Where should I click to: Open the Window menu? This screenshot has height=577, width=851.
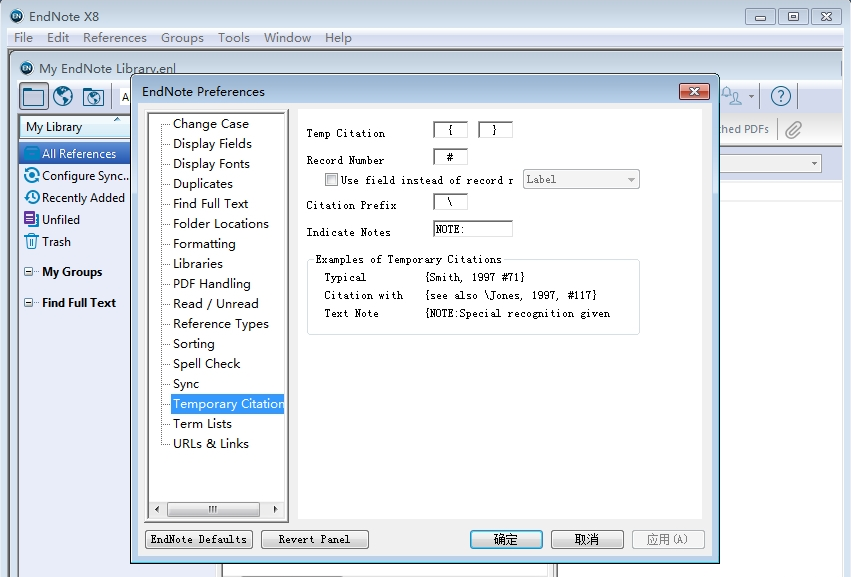287,37
